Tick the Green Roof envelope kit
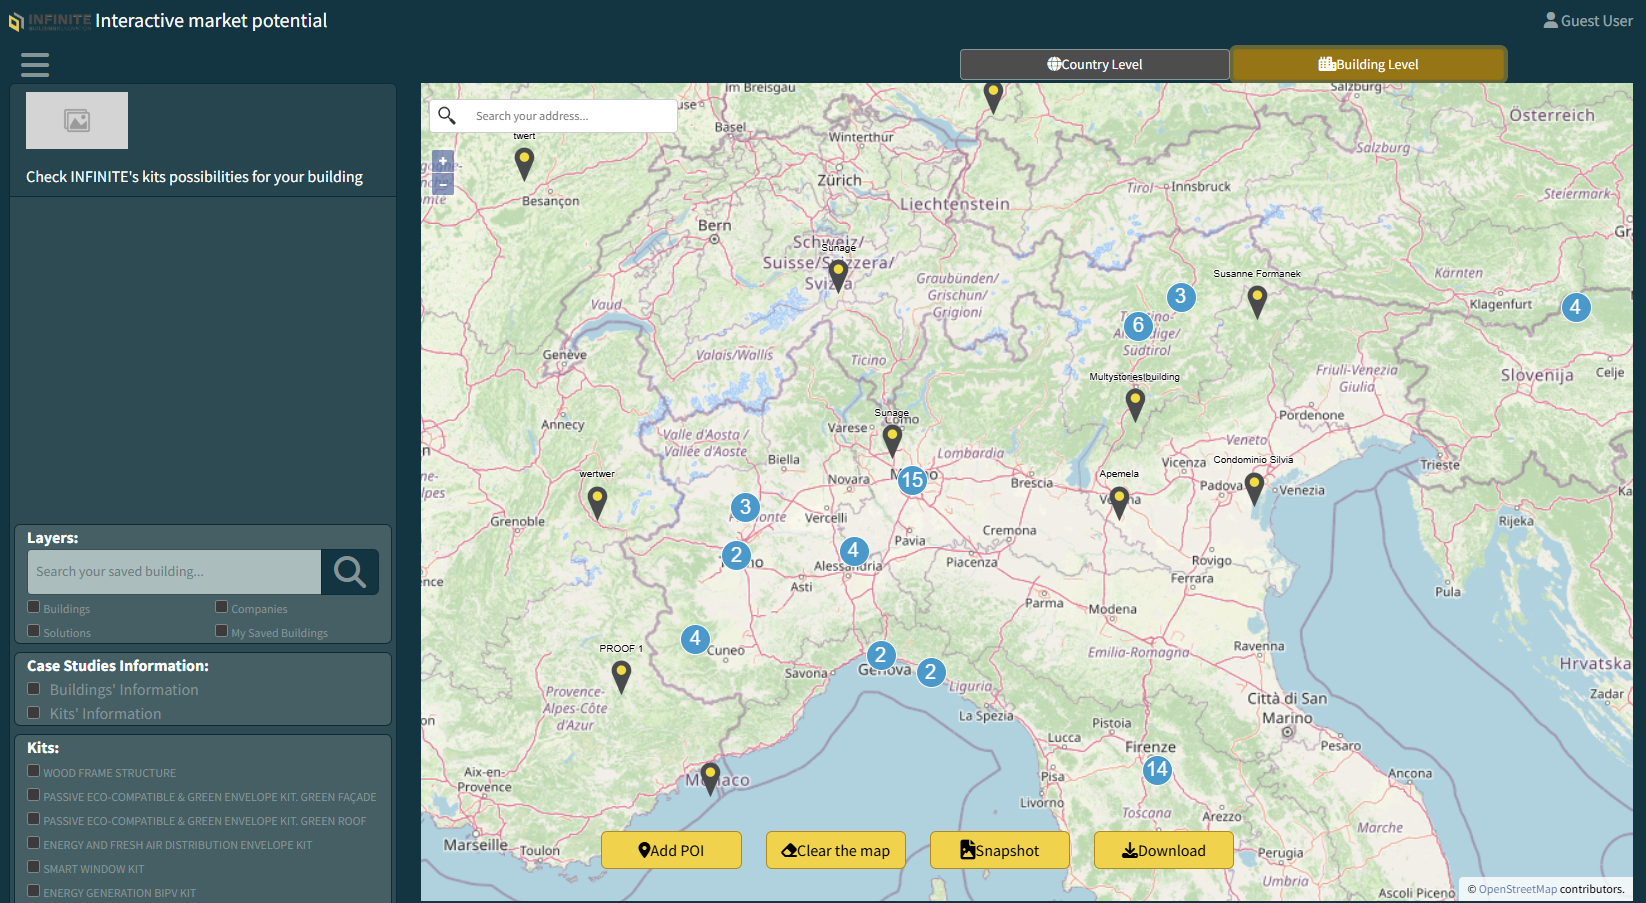Viewport: 1646px width, 903px height. 33,819
